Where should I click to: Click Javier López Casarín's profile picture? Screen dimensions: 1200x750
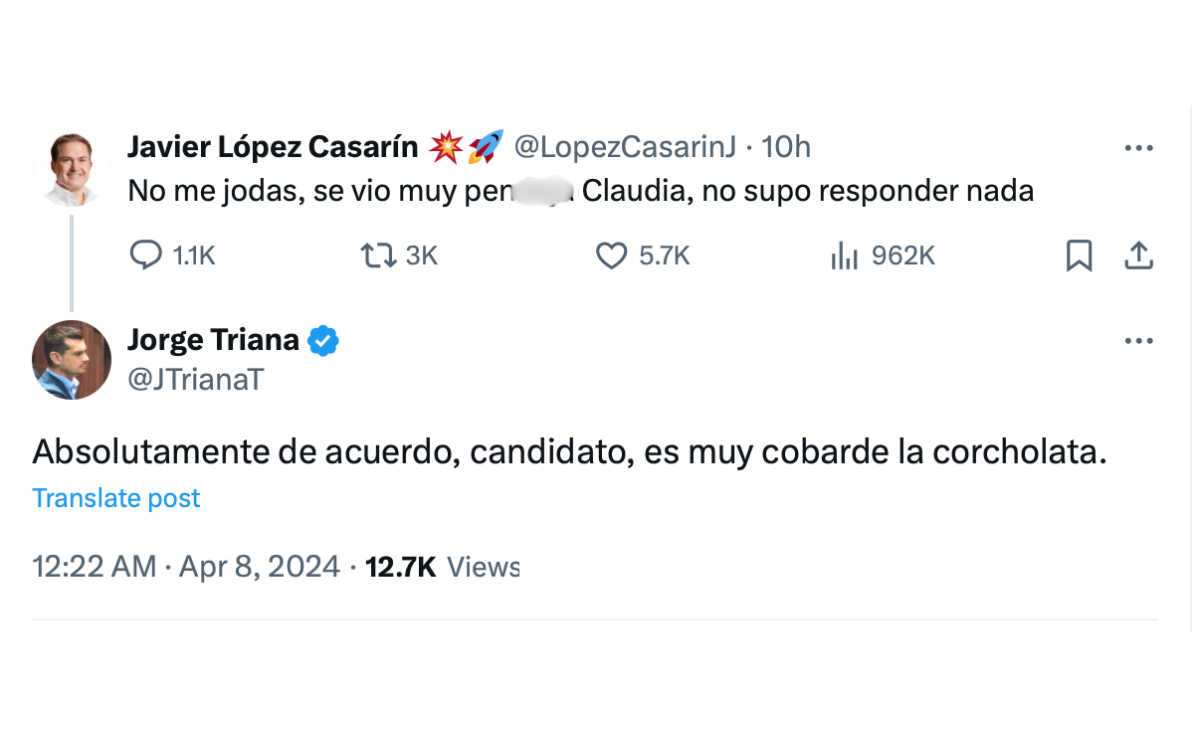(x=71, y=168)
